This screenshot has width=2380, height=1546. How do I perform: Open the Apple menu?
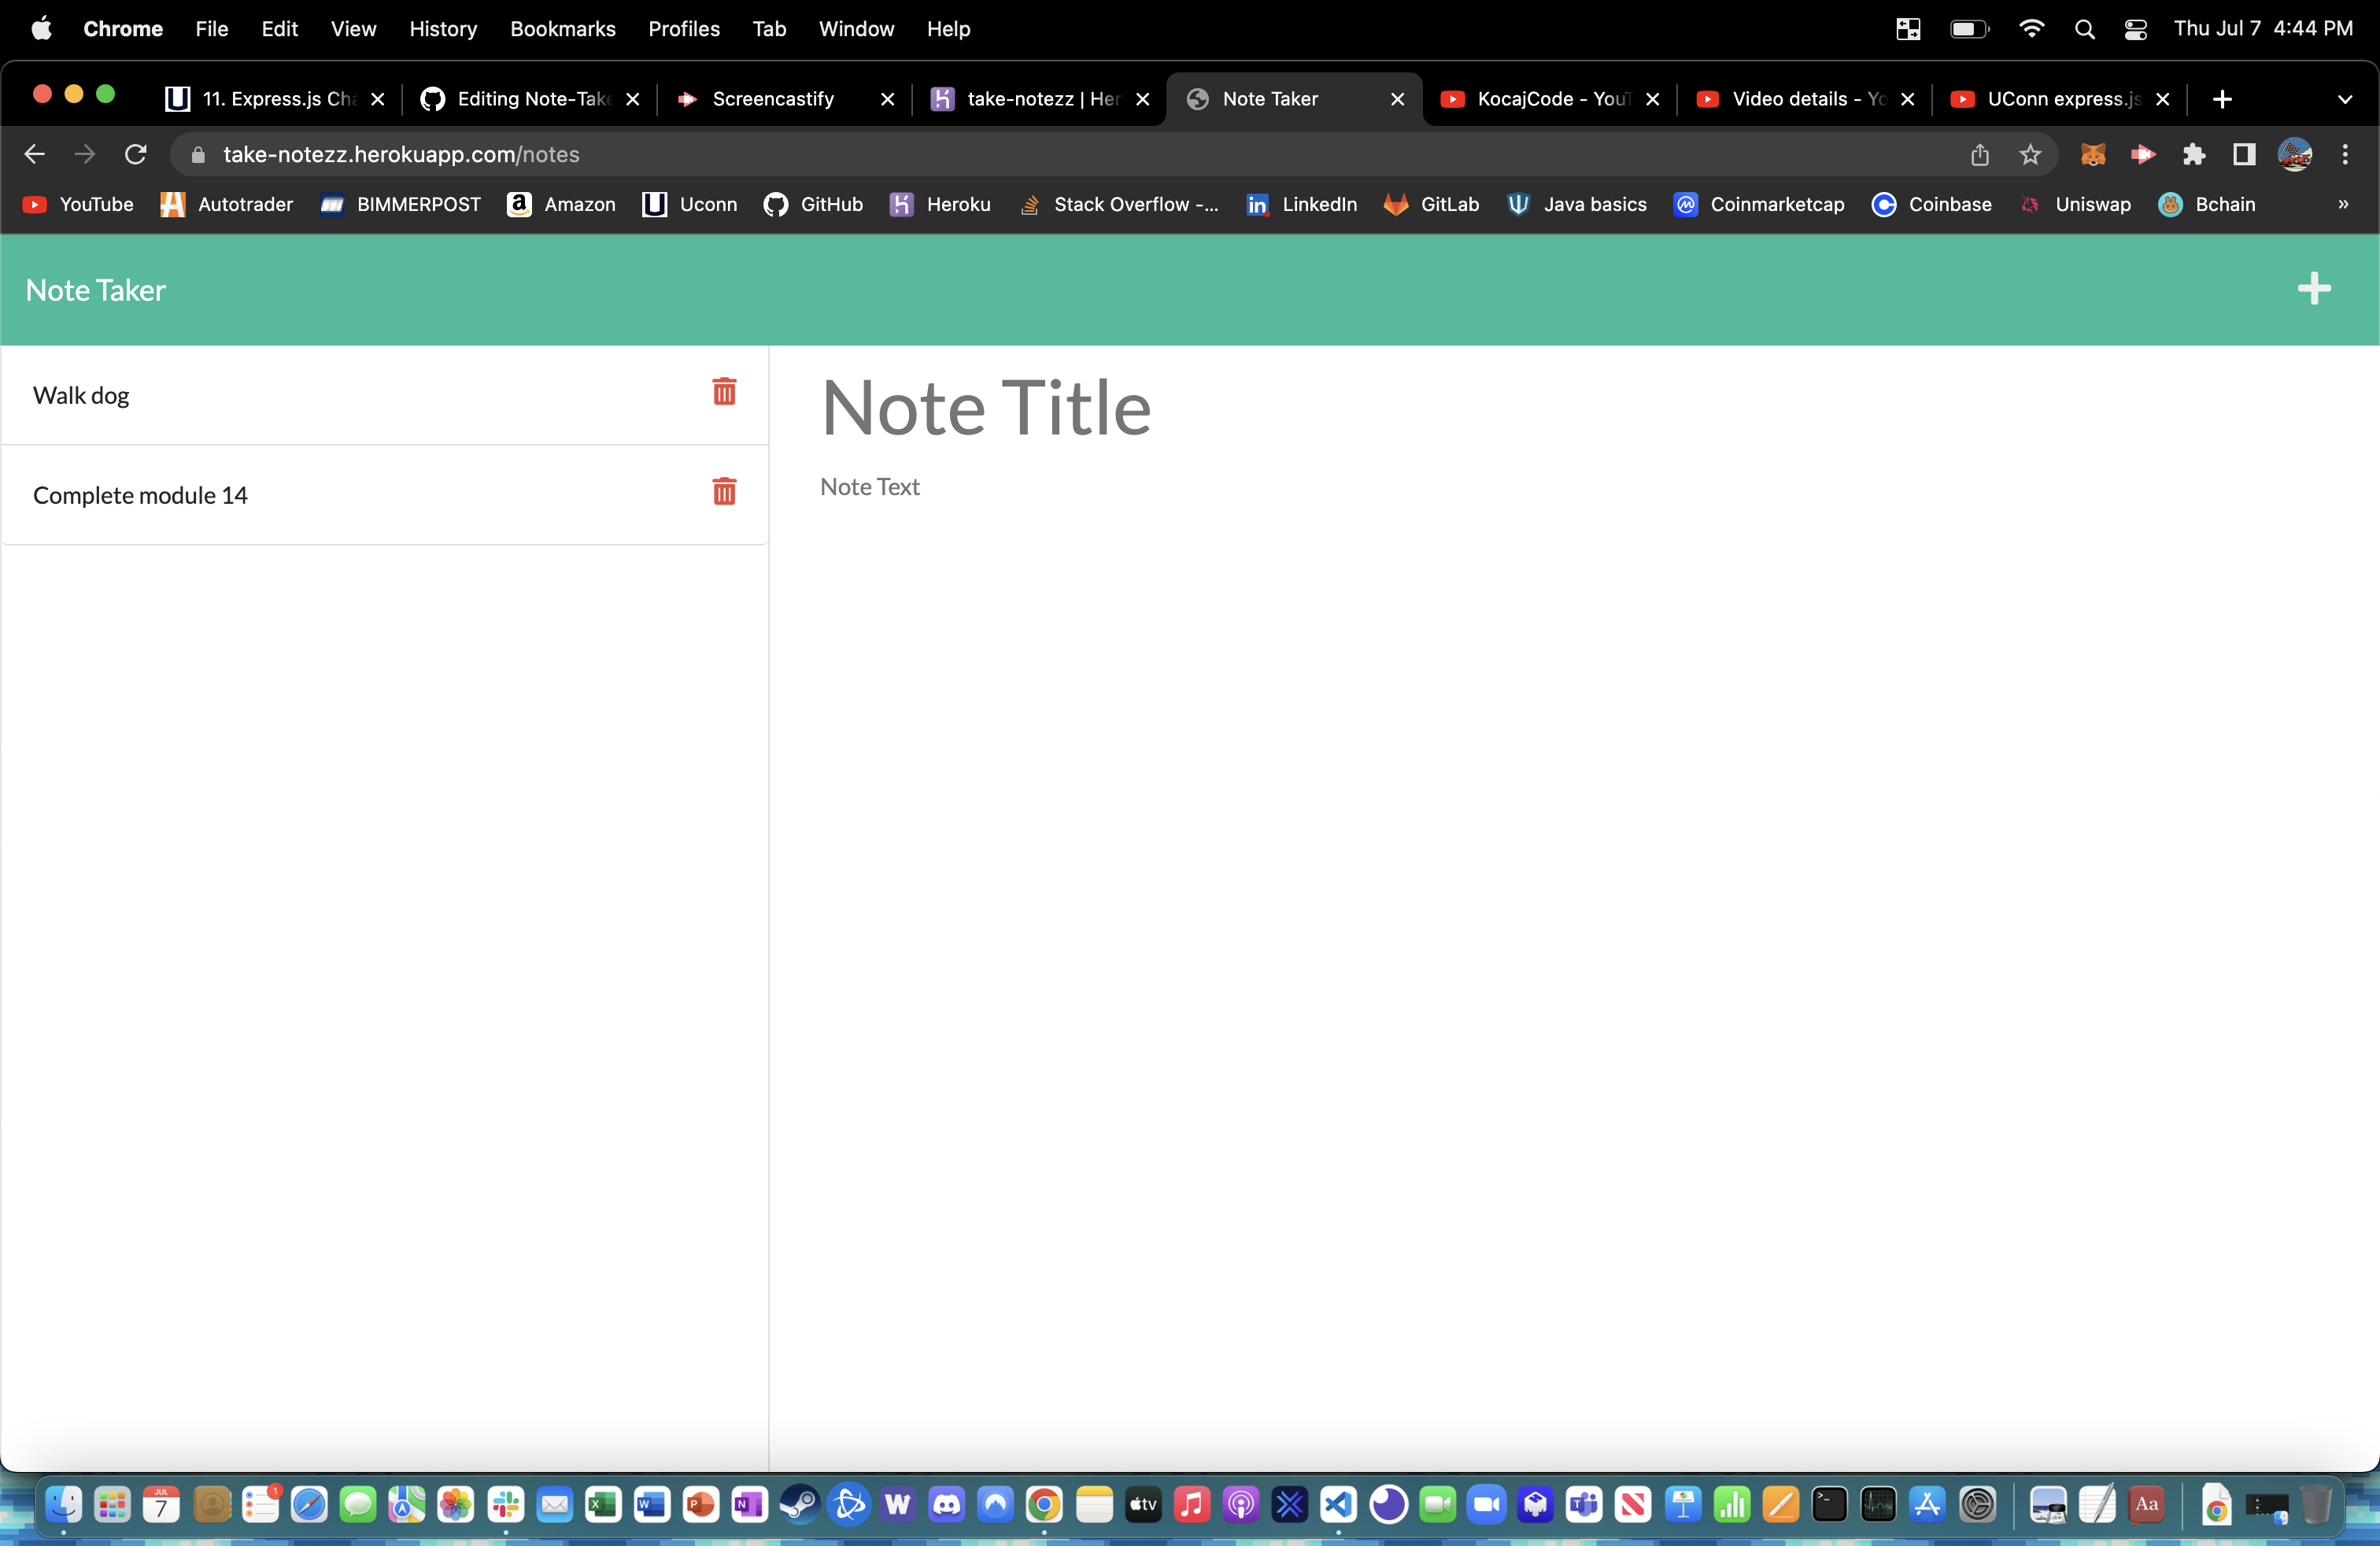41,29
